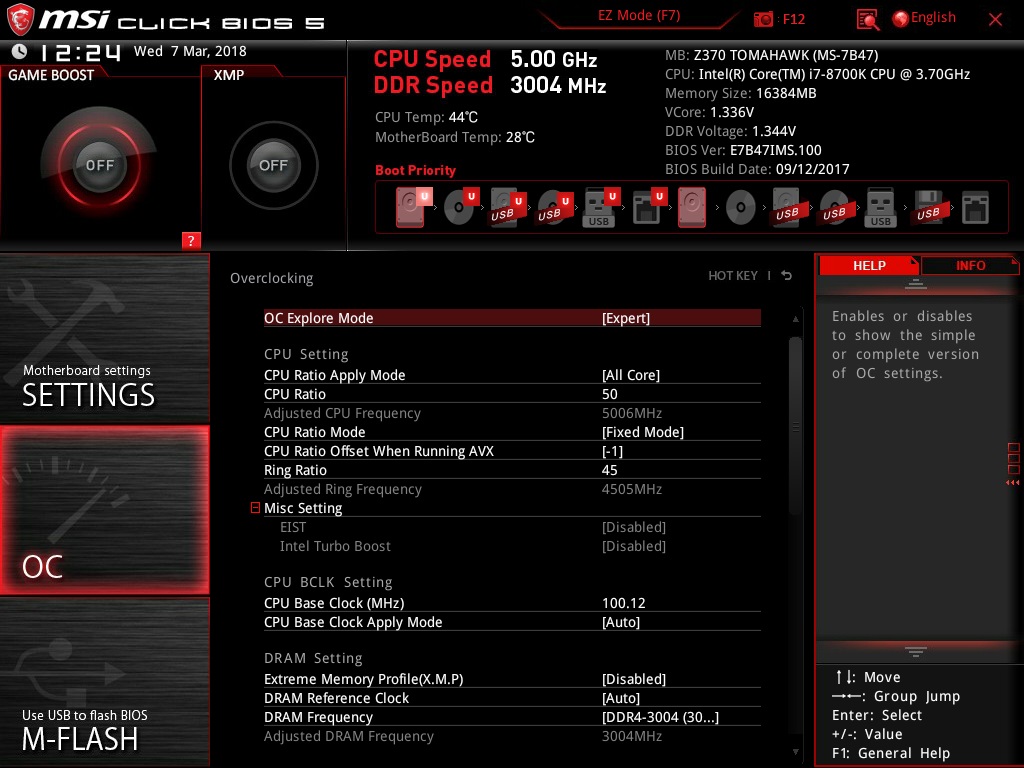Viewport: 1024px width, 768px height.
Task: Open the BIOS search magnifier icon
Action: click(867, 20)
